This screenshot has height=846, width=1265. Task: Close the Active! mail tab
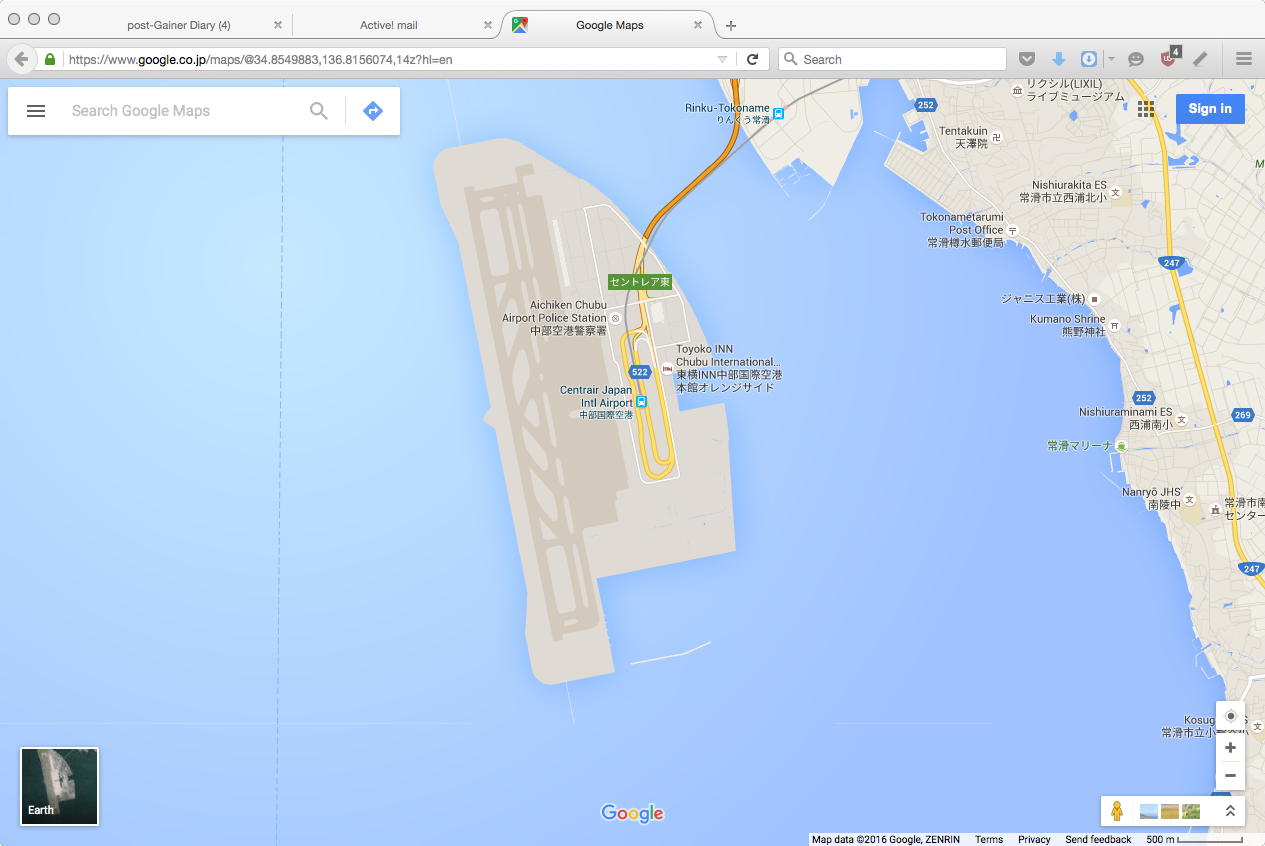[x=487, y=25]
